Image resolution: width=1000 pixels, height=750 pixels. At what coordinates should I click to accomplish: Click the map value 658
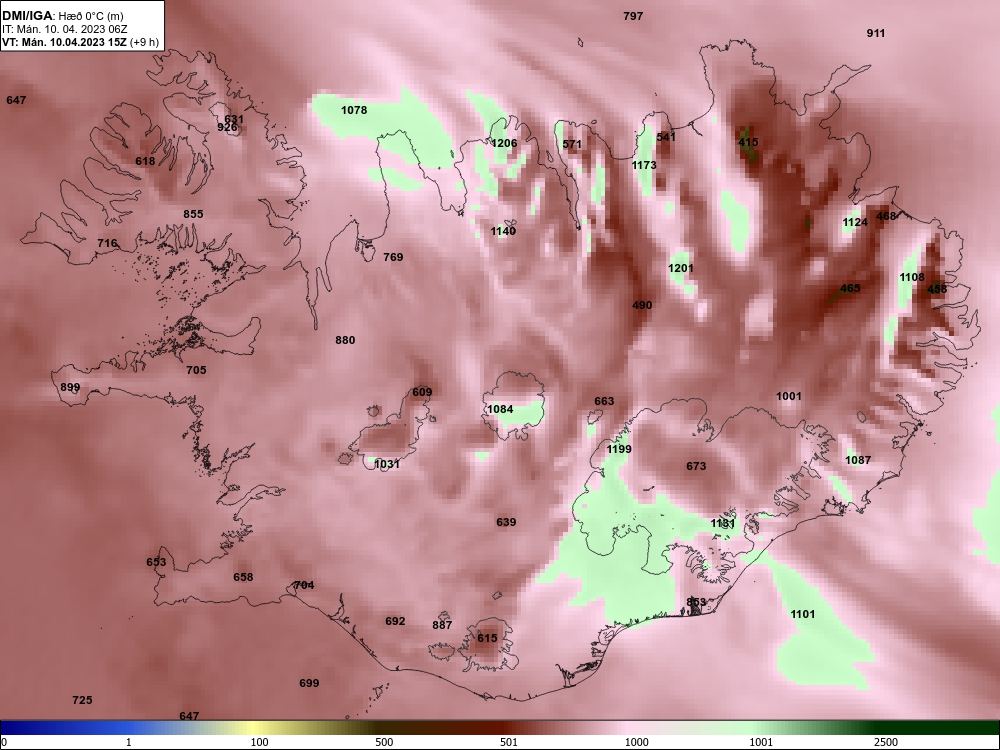(x=243, y=577)
